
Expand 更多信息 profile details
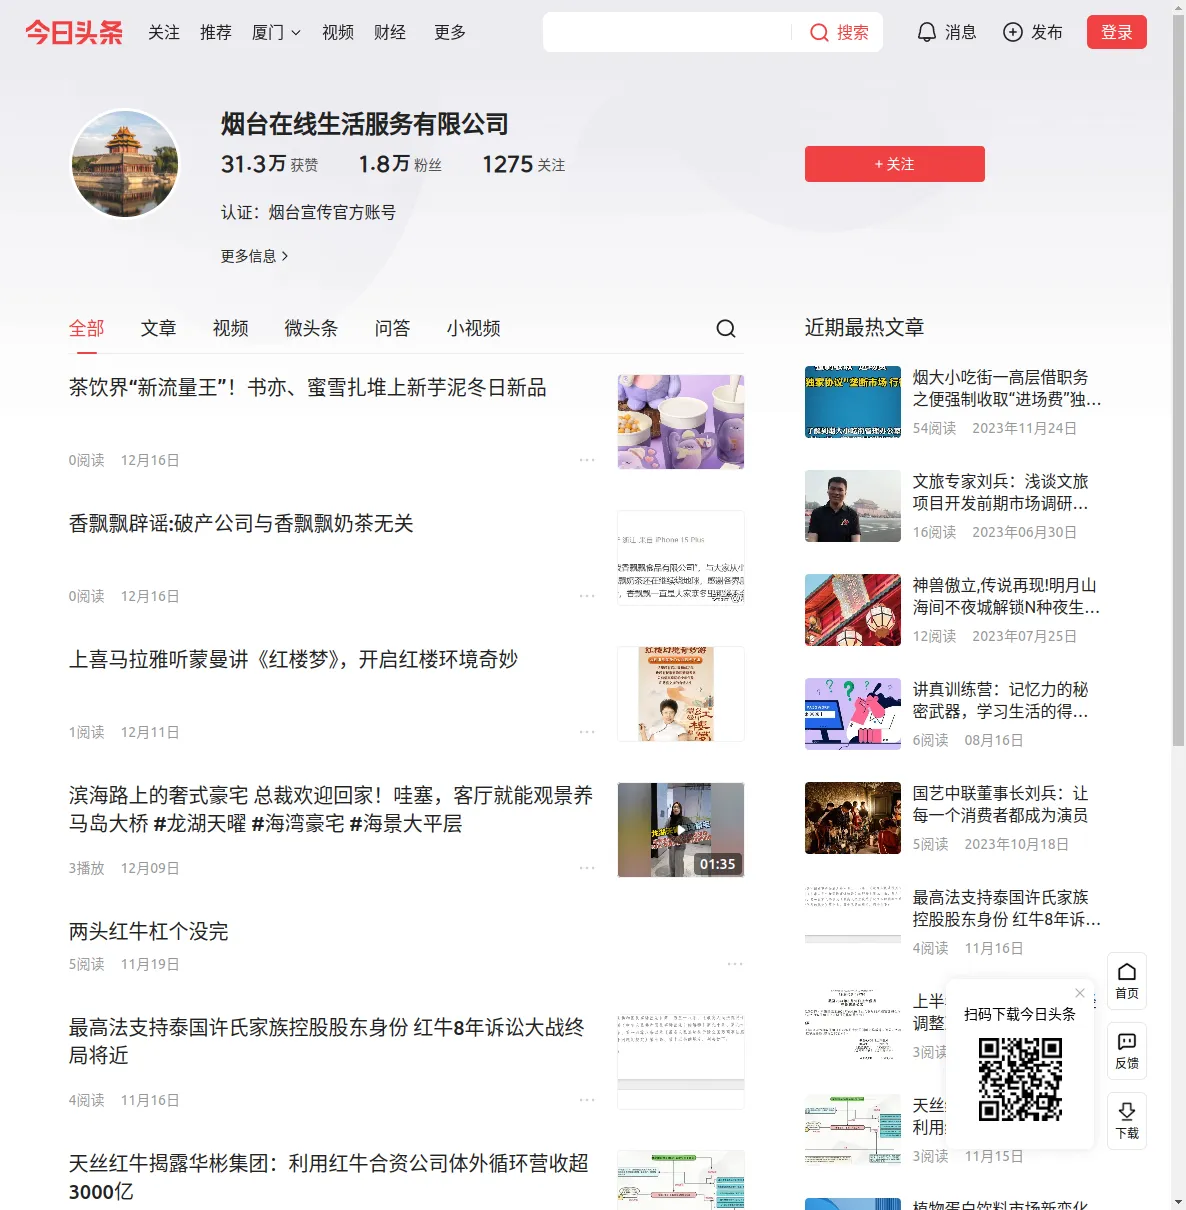pos(255,256)
